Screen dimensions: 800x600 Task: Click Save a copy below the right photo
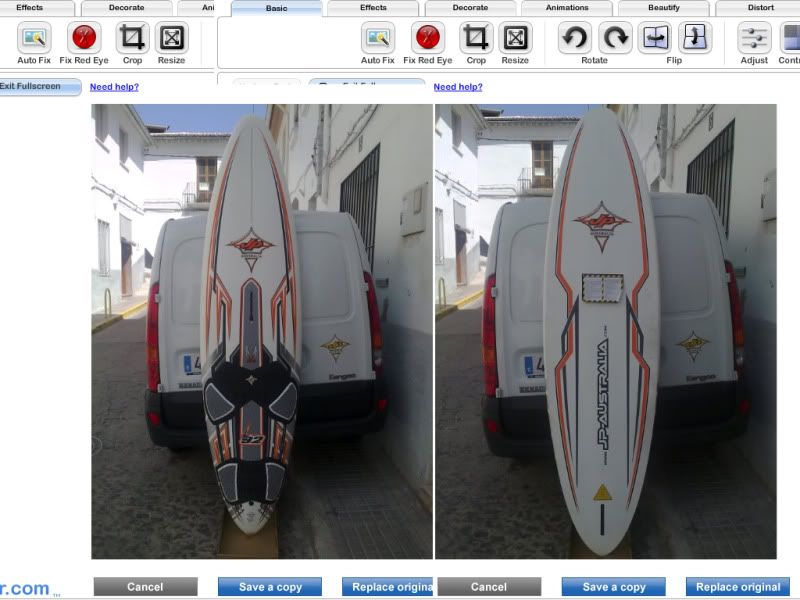tap(614, 587)
